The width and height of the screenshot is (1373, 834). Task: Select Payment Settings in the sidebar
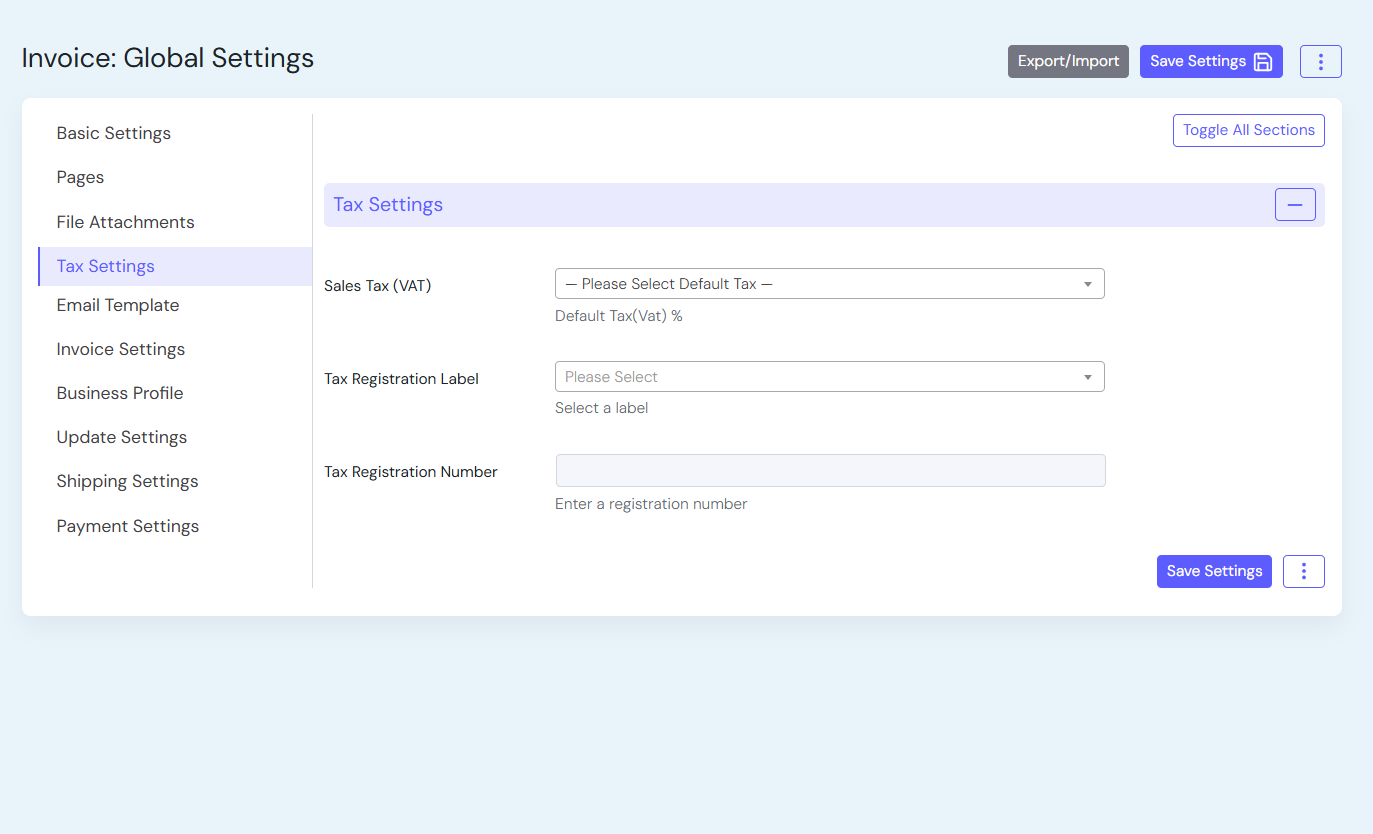[x=128, y=526]
